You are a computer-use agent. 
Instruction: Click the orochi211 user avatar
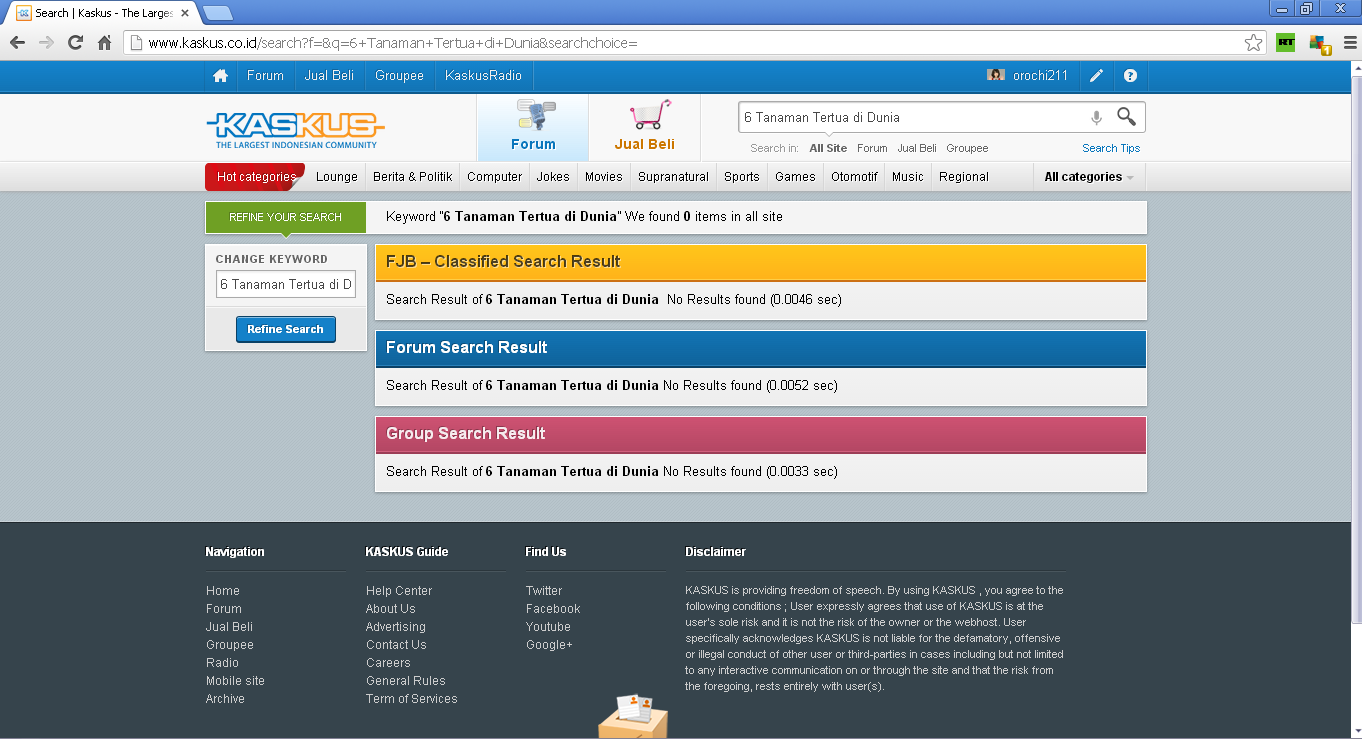click(x=996, y=75)
